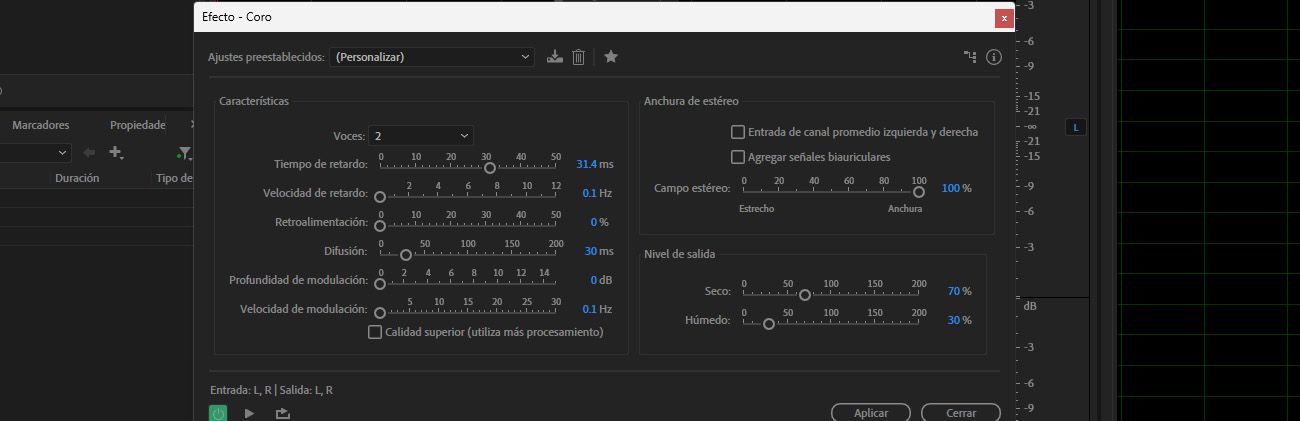Screen dimensions: 1300x421
Task: Click the back arrow in the markers panel
Action: tap(89, 152)
